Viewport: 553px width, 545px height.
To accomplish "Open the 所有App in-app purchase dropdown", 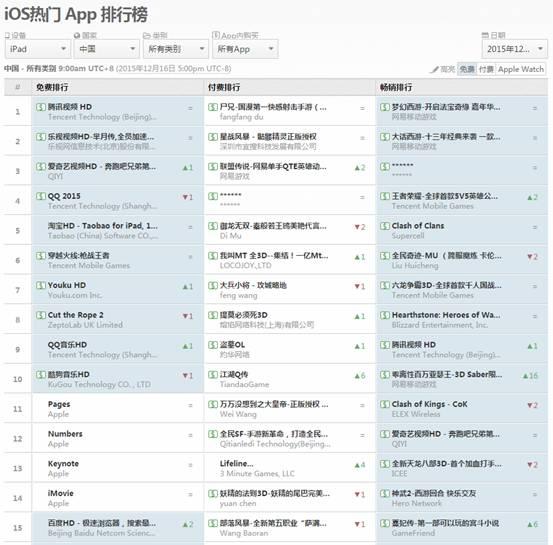I will pyautogui.click(x=245, y=49).
